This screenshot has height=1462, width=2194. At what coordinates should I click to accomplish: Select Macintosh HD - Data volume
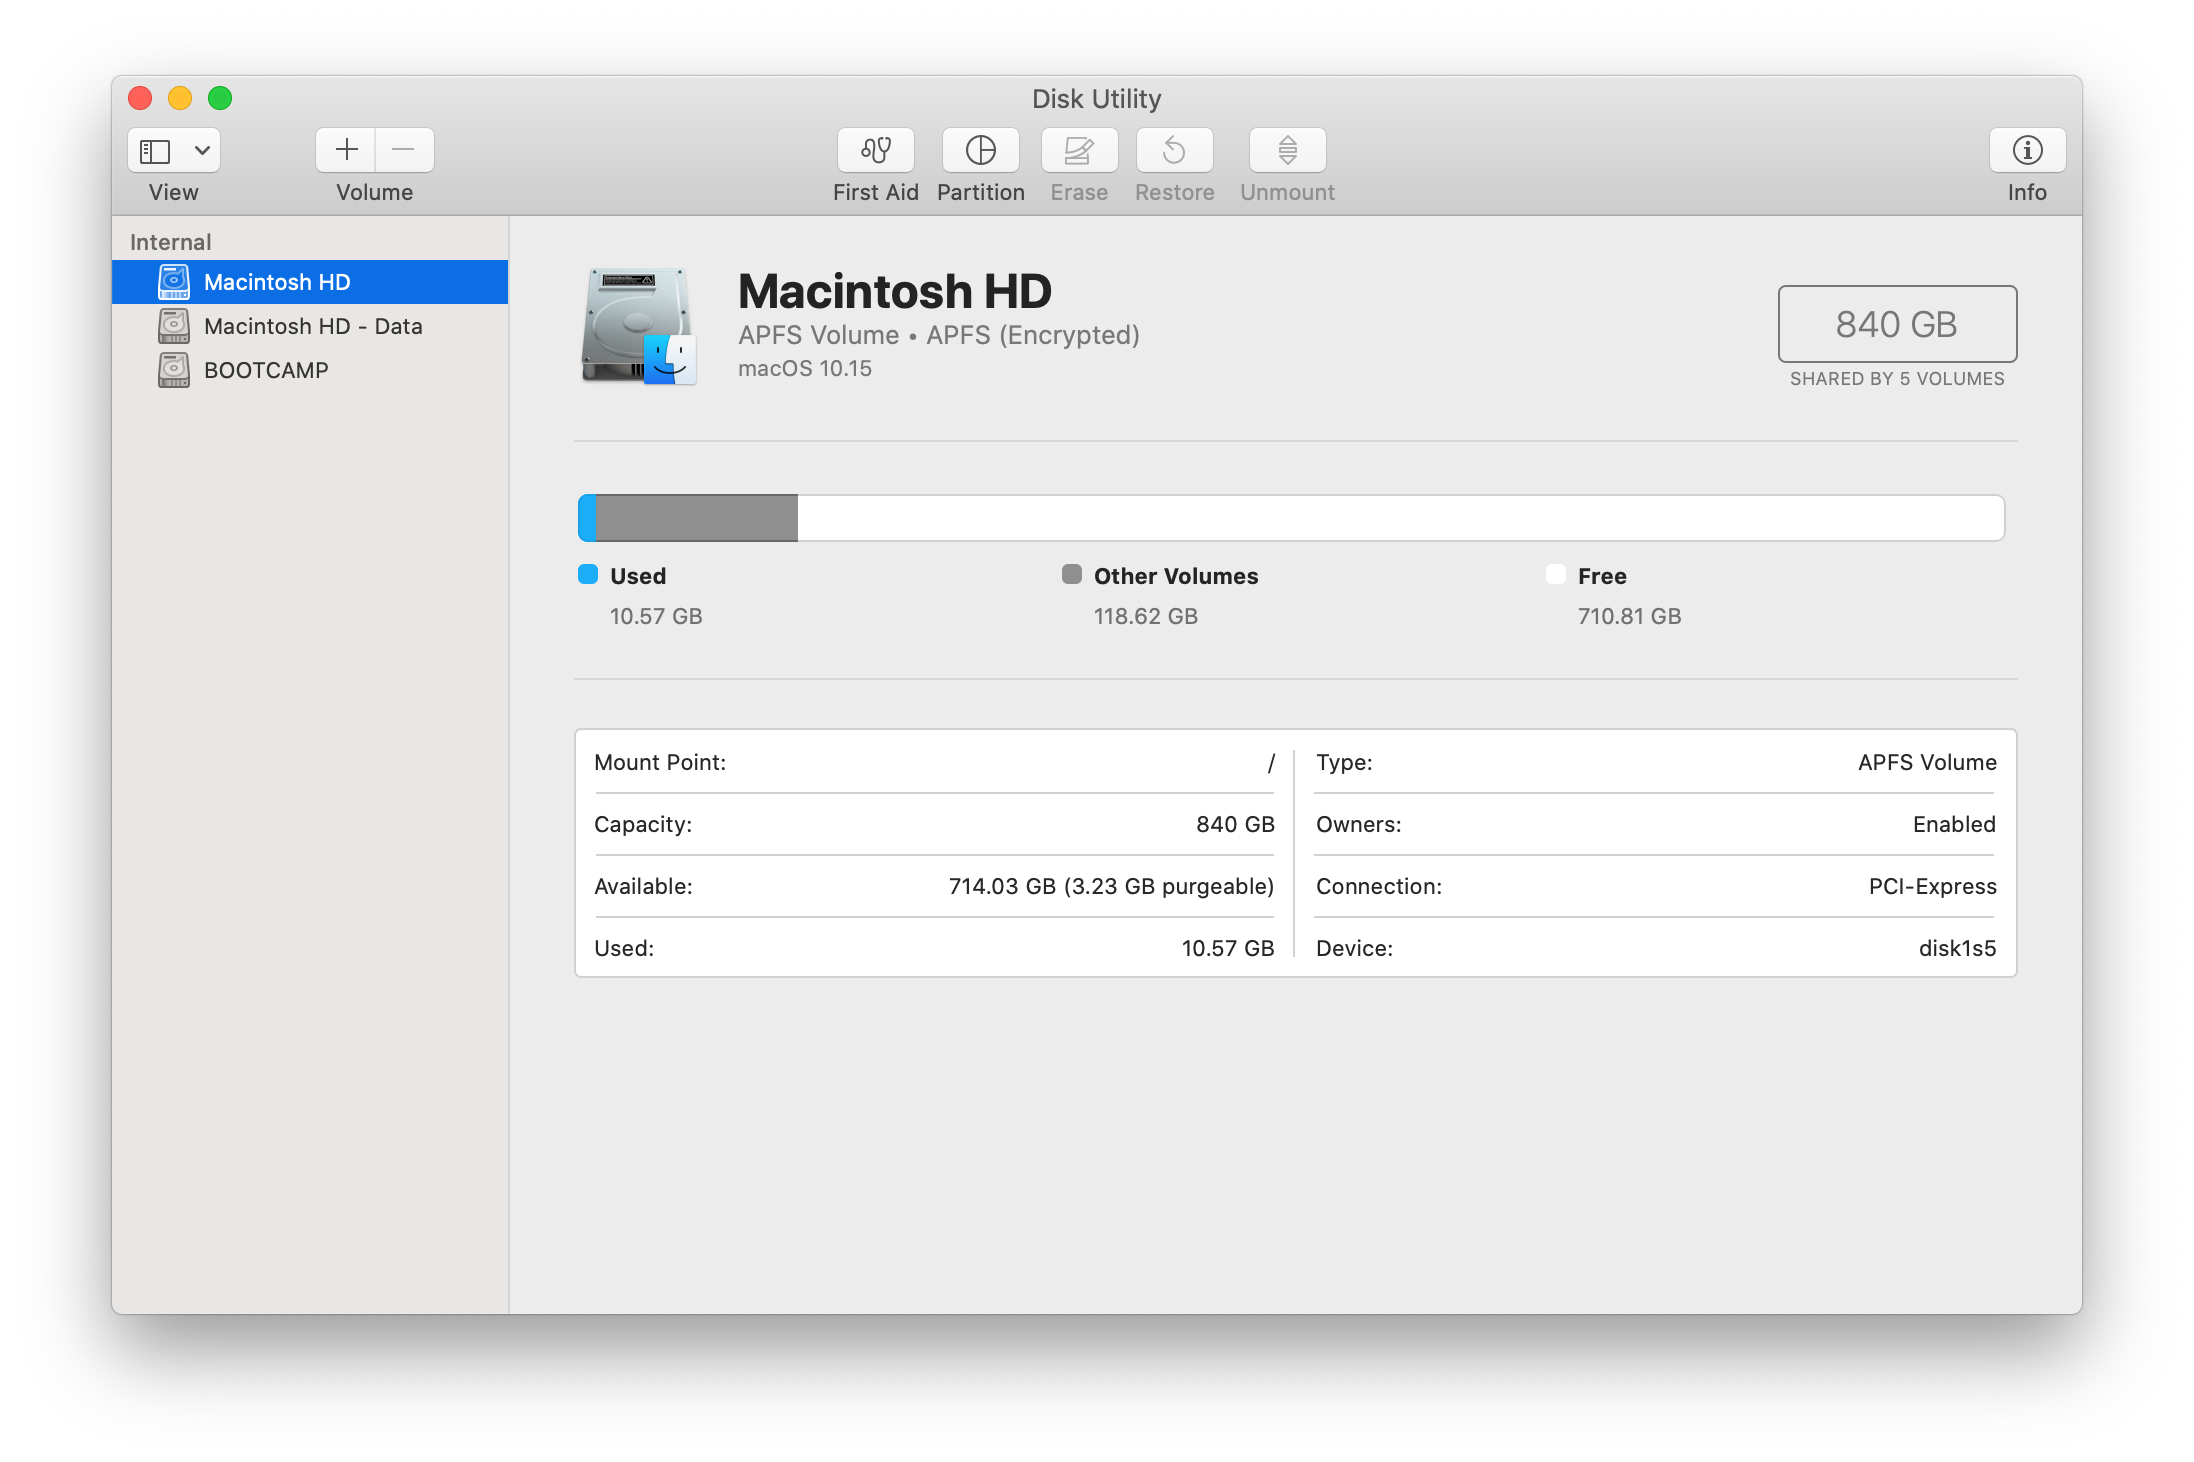click(312, 326)
